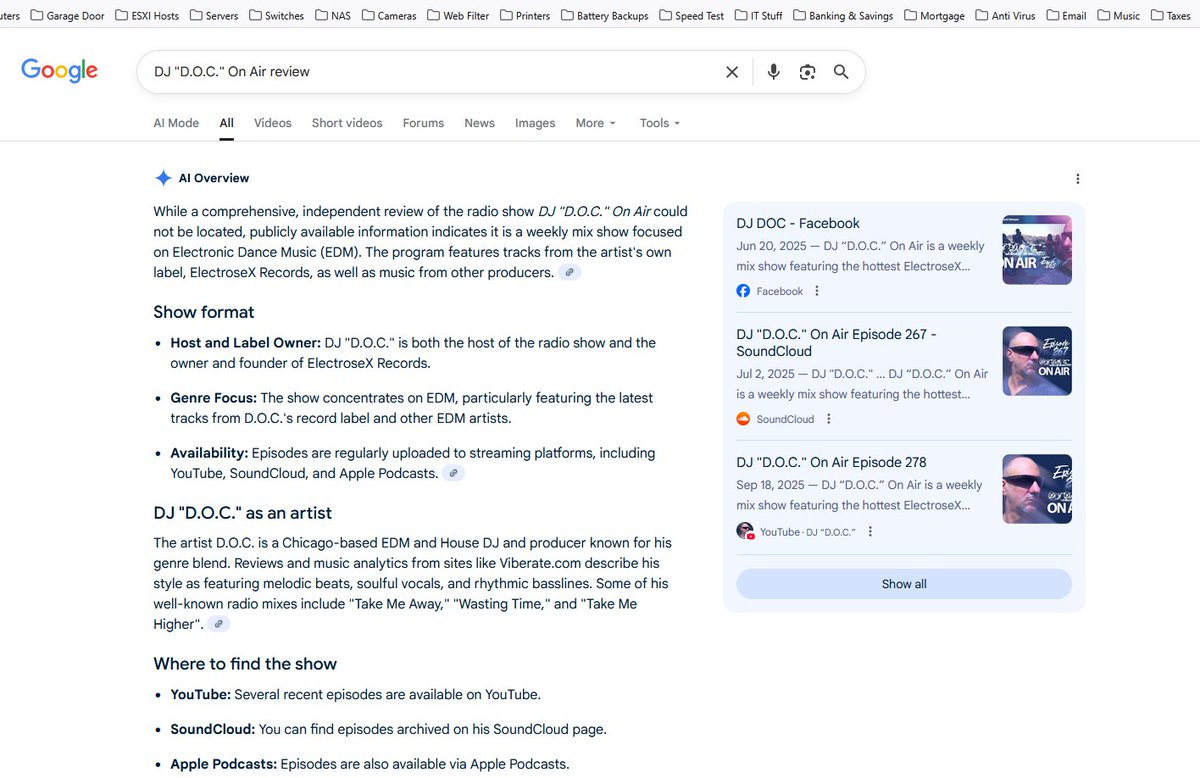
Task: Switch to AI Mode tab
Action: point(176,123)
